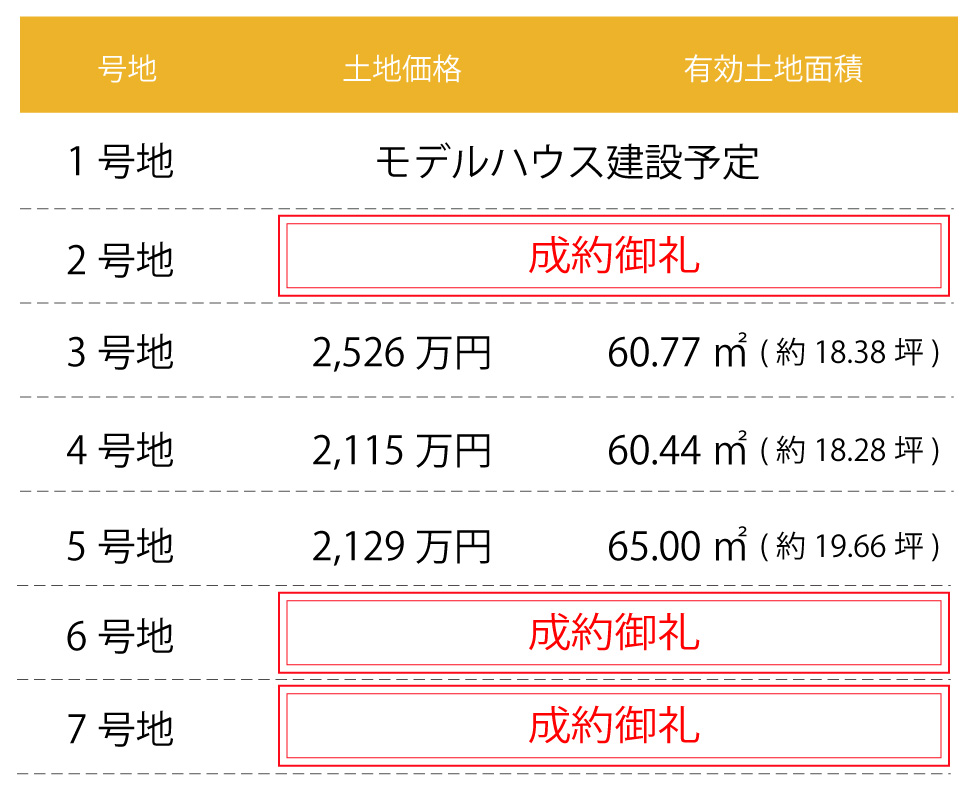Select the 3号地 row label

tap(120, 353)
